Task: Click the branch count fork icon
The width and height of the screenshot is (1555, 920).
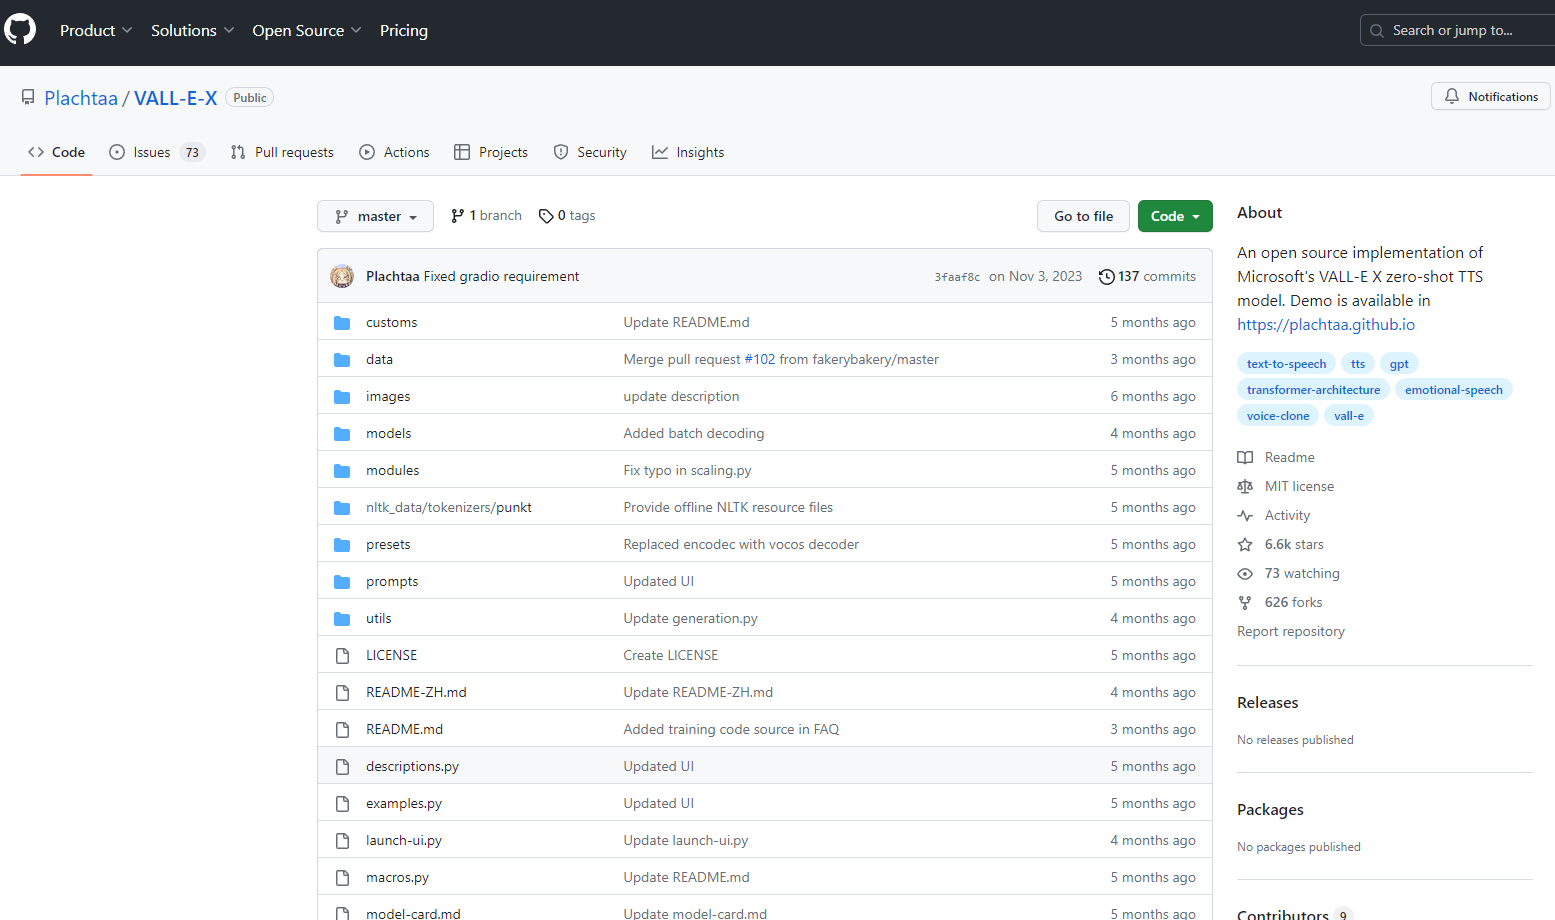Action: [x=457, y=216]
